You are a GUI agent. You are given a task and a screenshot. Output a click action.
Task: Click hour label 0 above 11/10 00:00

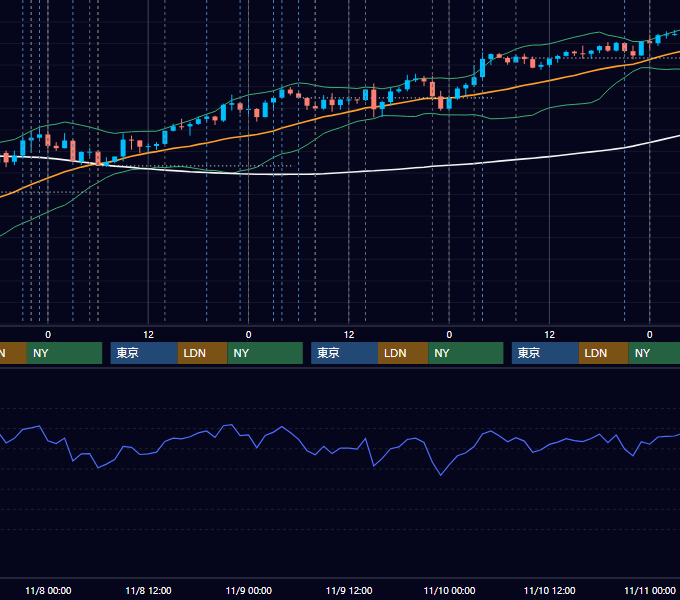pos(449,335)
